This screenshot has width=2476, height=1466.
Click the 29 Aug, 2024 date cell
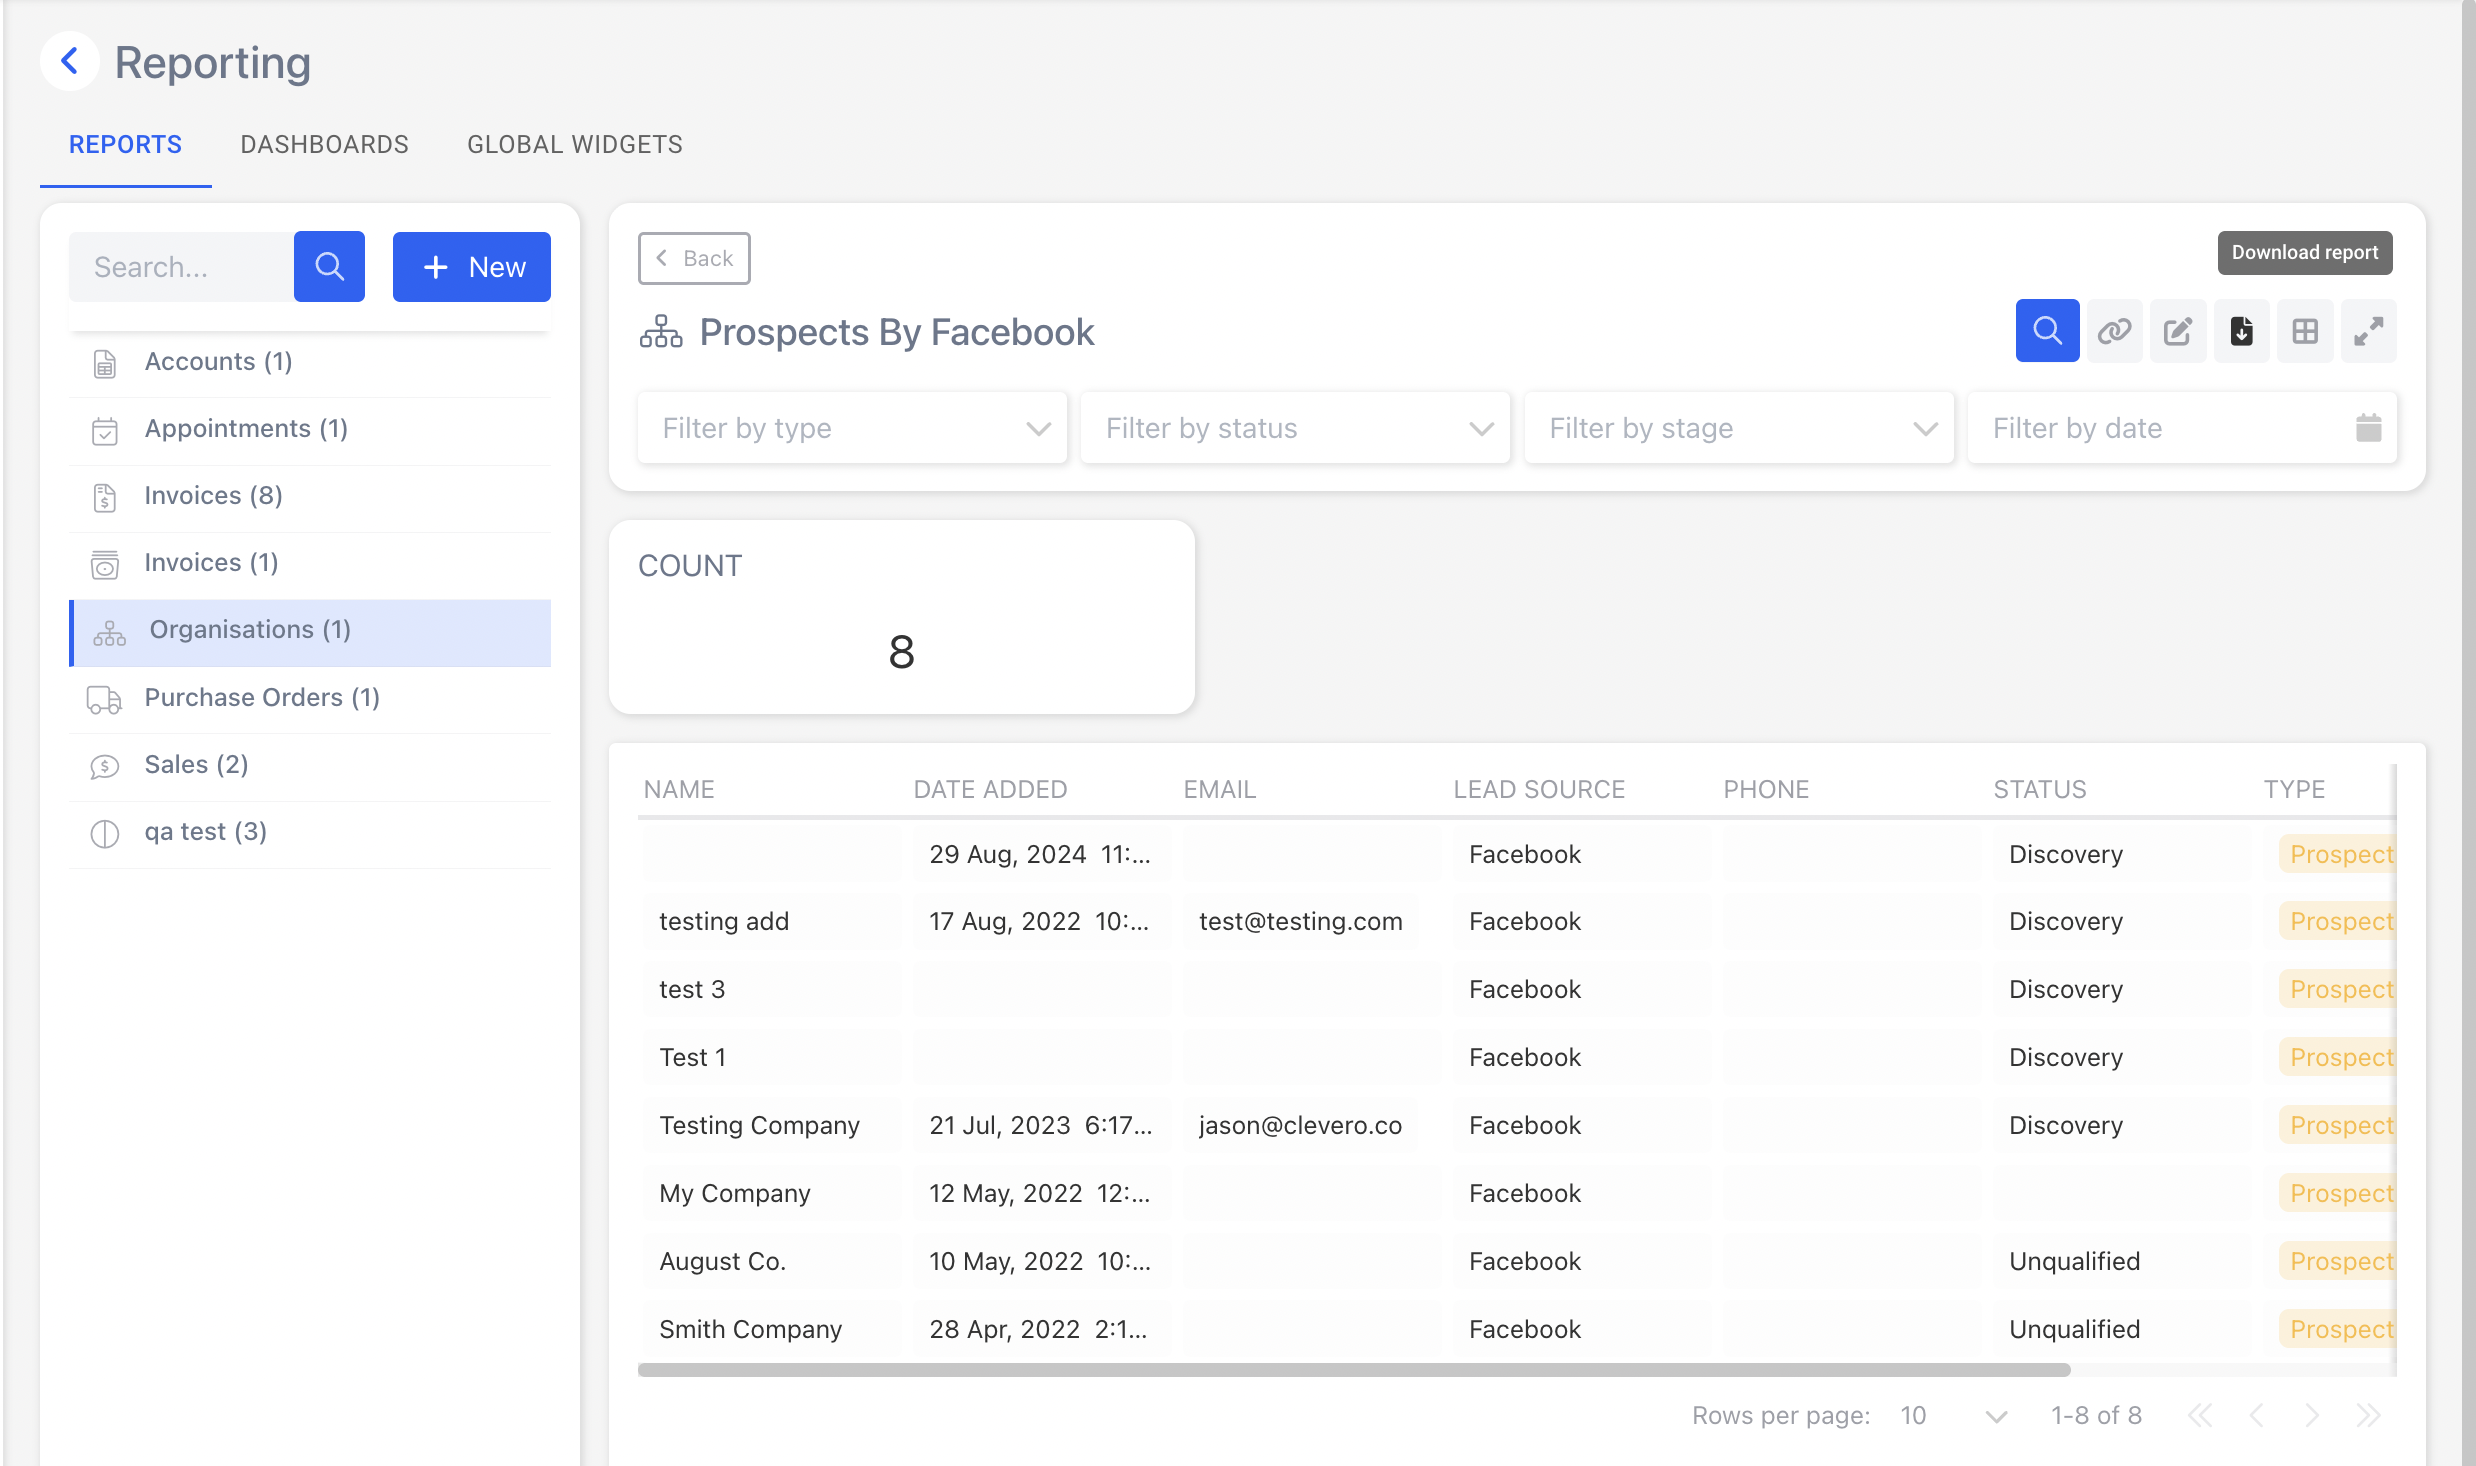tap(1040, 854)
